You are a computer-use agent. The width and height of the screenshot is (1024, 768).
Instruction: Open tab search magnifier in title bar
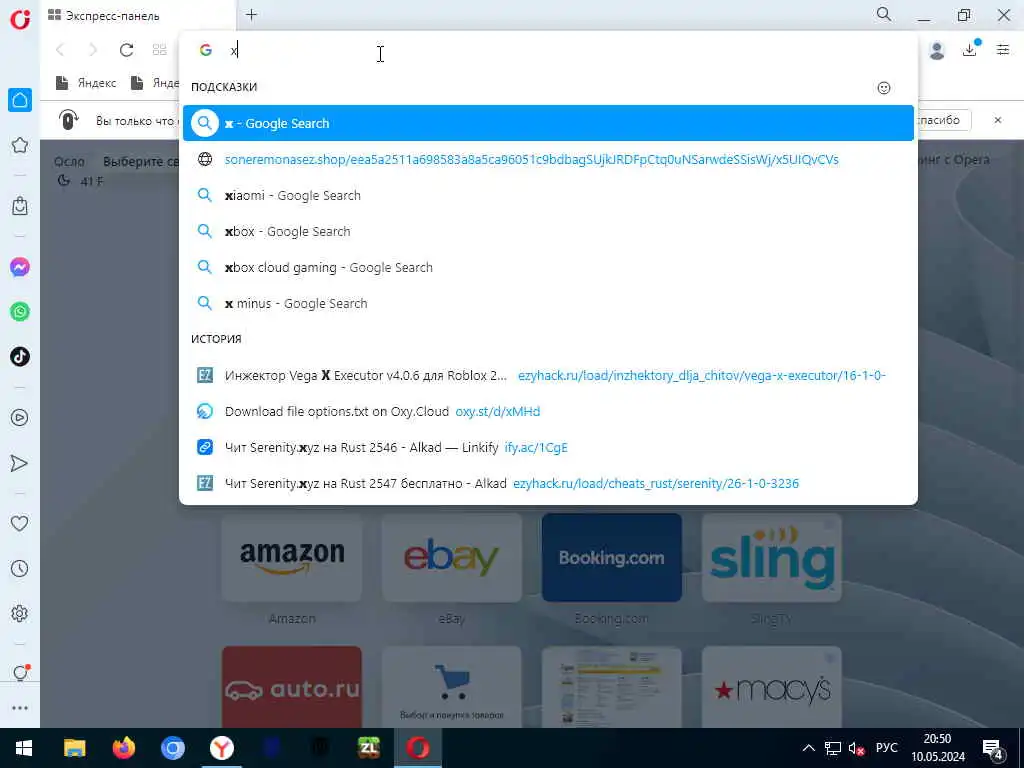(x=884, y=14)
